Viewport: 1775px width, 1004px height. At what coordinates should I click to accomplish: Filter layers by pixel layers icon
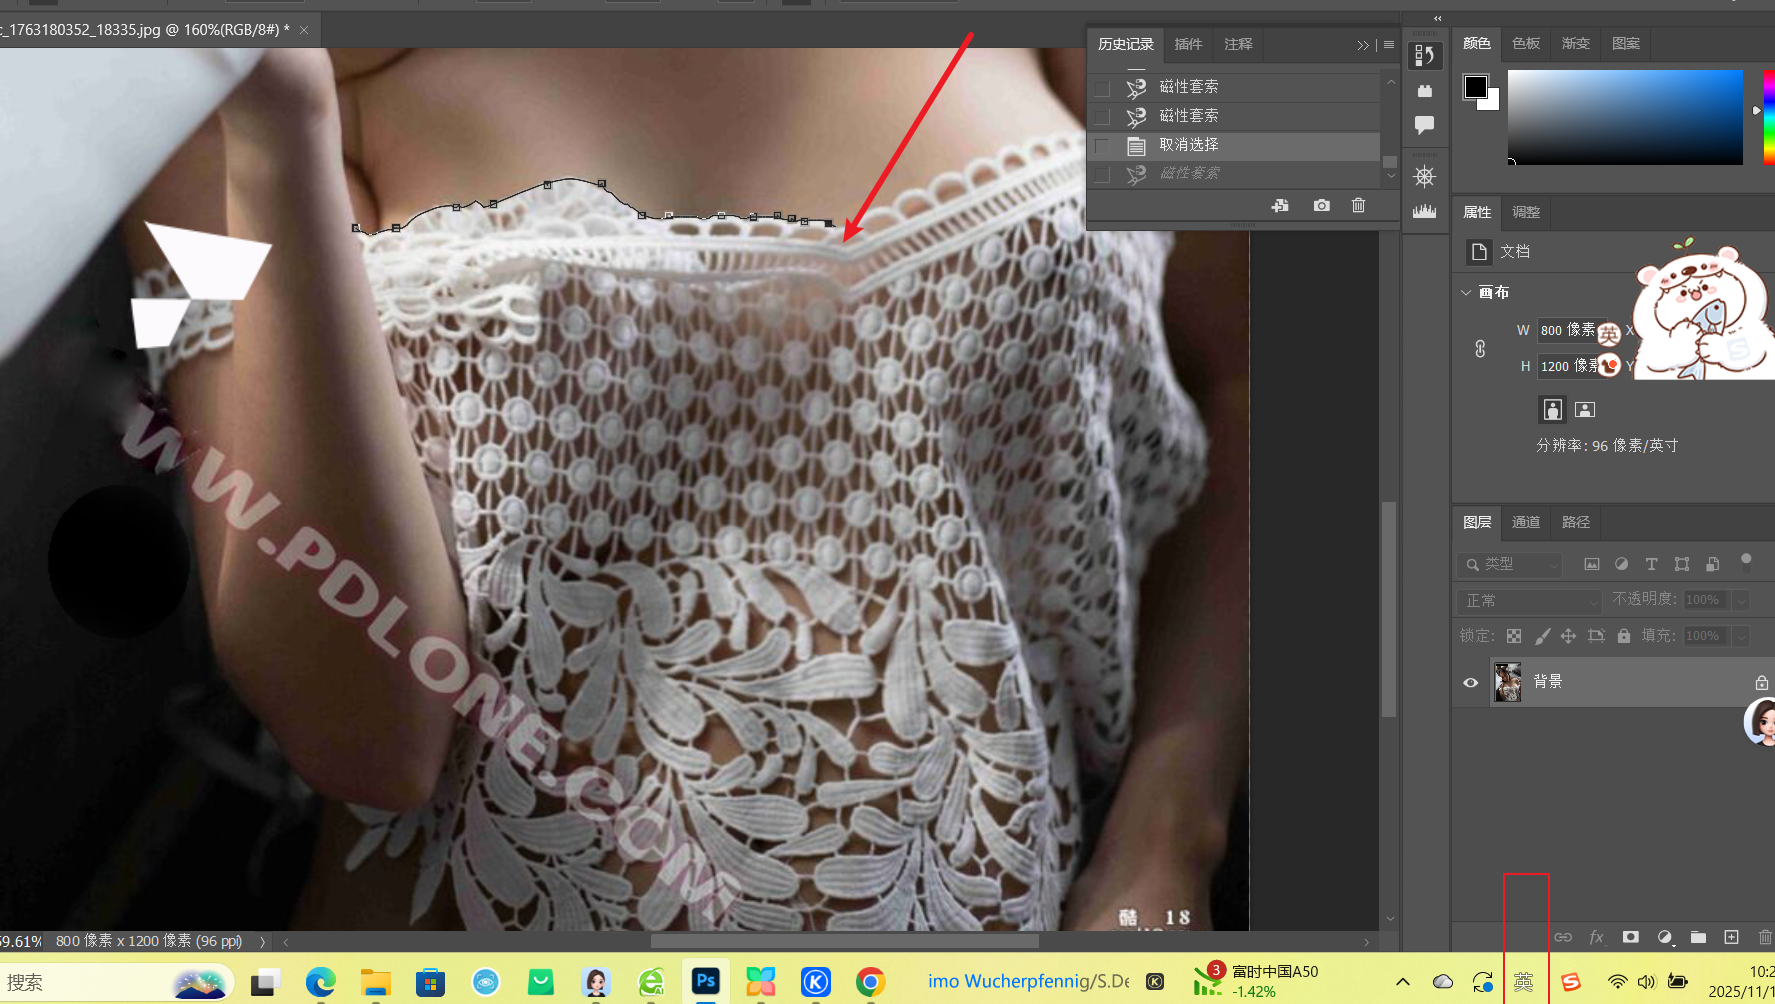(x=1591, y=564)
